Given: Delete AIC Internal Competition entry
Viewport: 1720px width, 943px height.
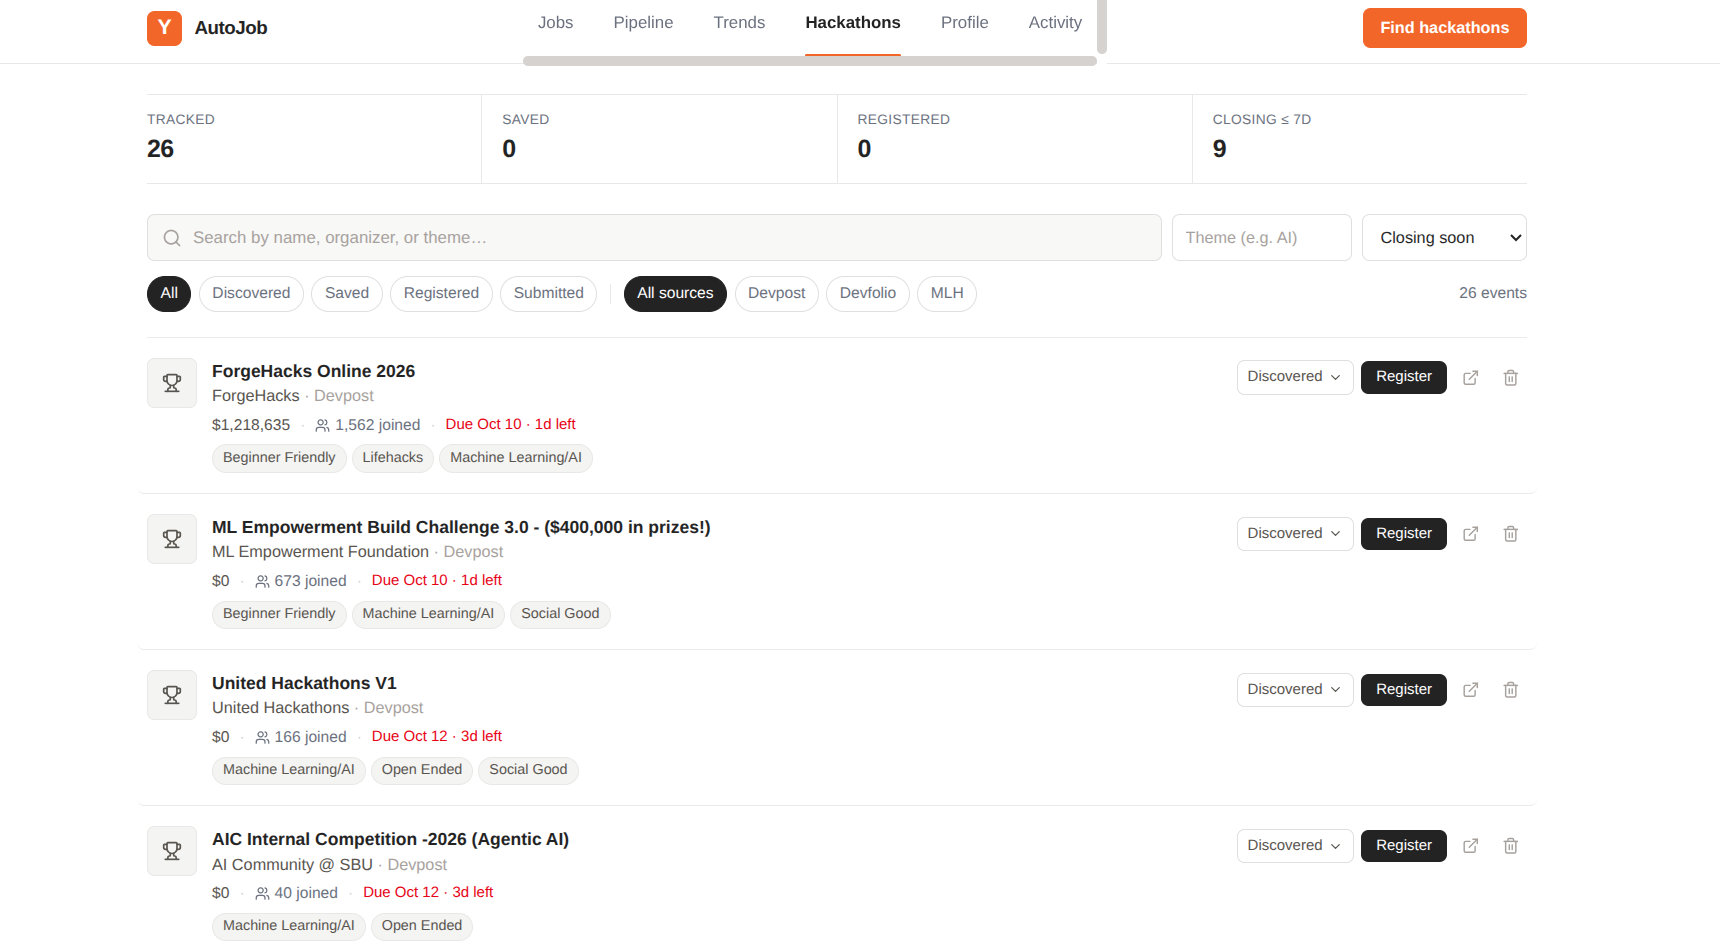Looking at the screenshot, I should pyautogui.click(x=1510, y=846).
